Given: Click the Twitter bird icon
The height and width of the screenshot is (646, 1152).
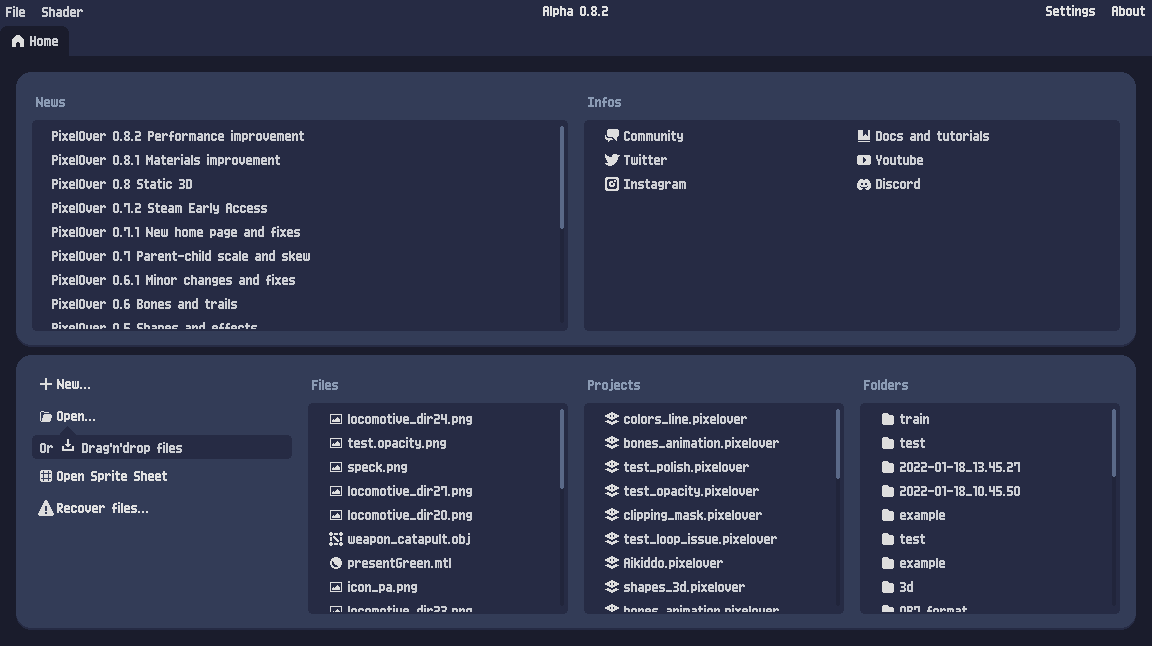Looking at the screenshot, I should pyautogui.click(x=611, y=160).
